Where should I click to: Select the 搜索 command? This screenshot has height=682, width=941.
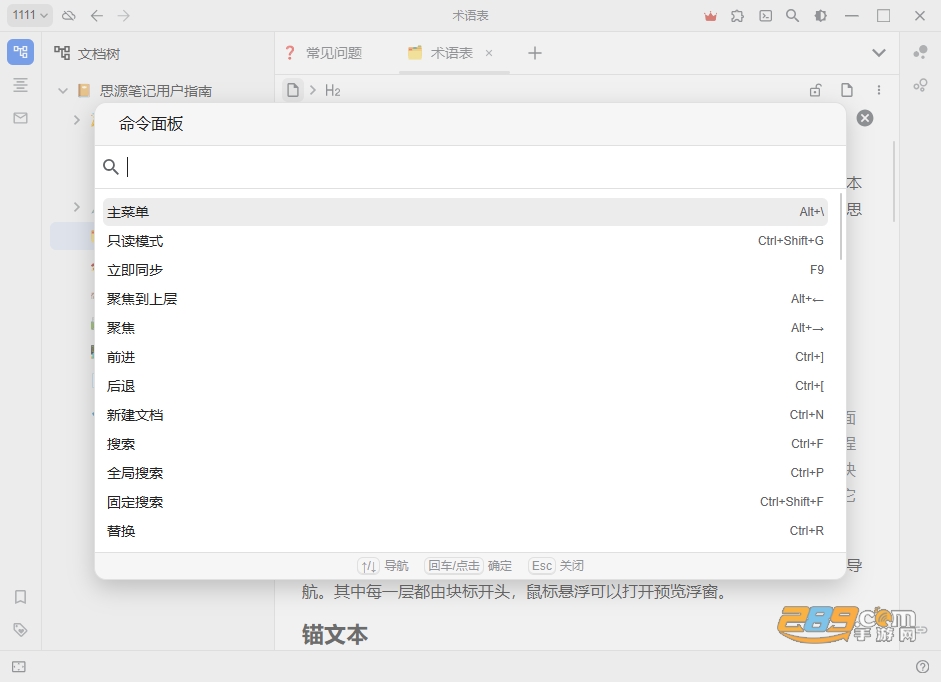[x=465, y=444]
